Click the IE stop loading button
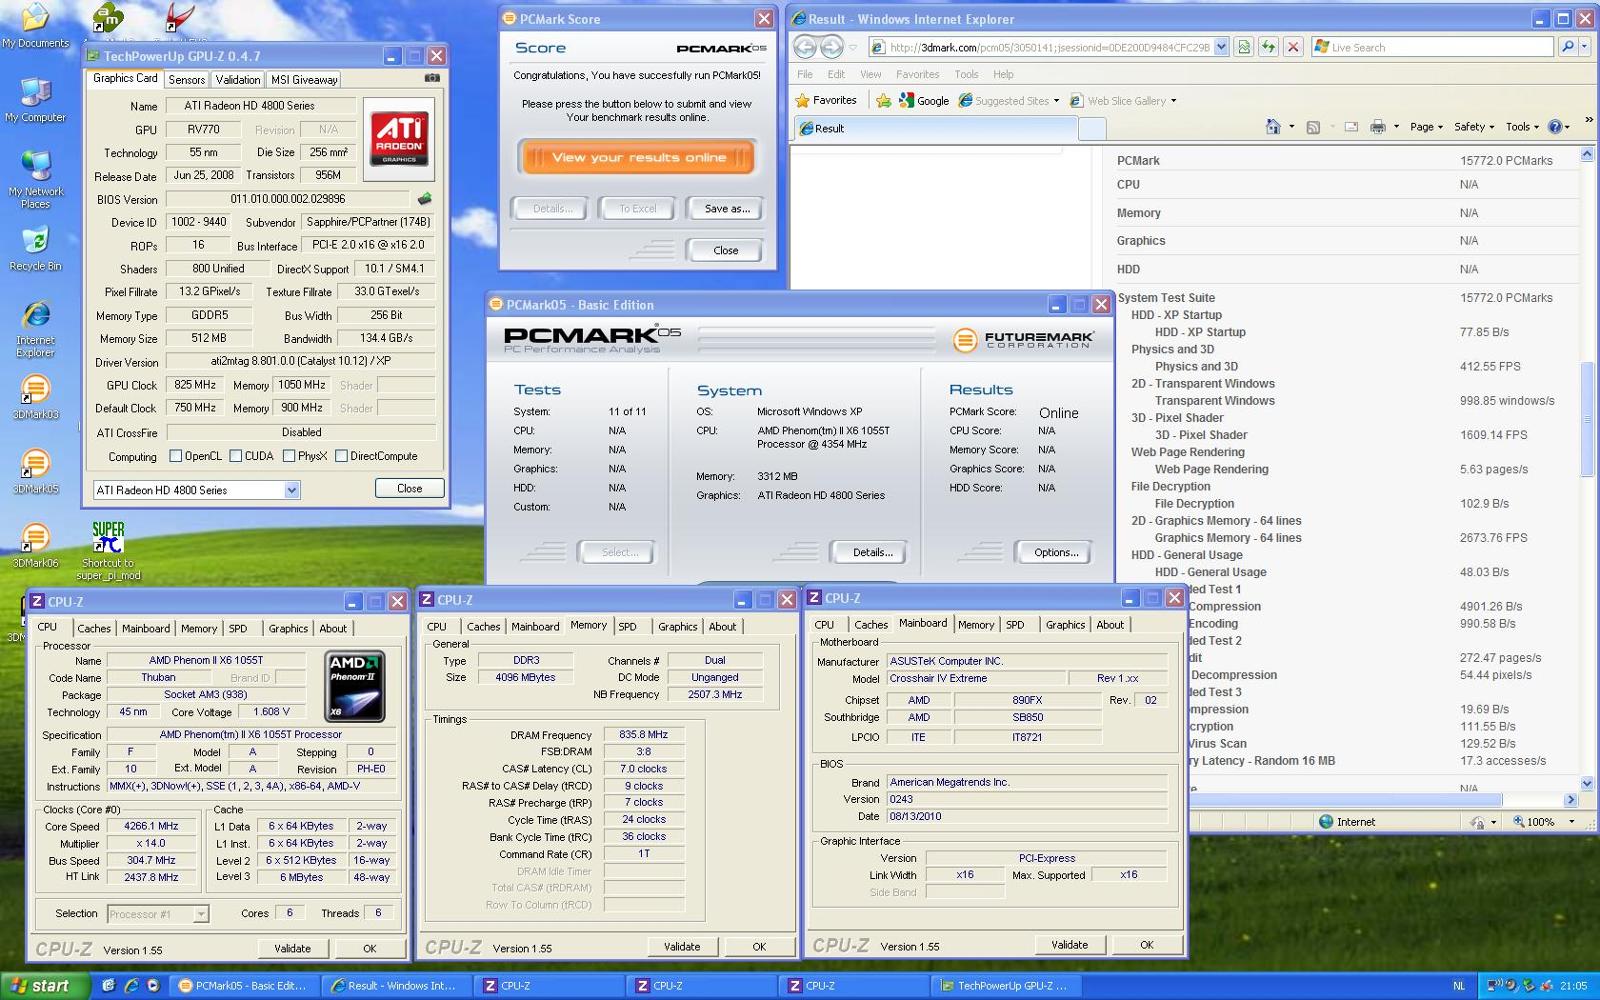1600x1000 pixels. [x=1293, y=47]
